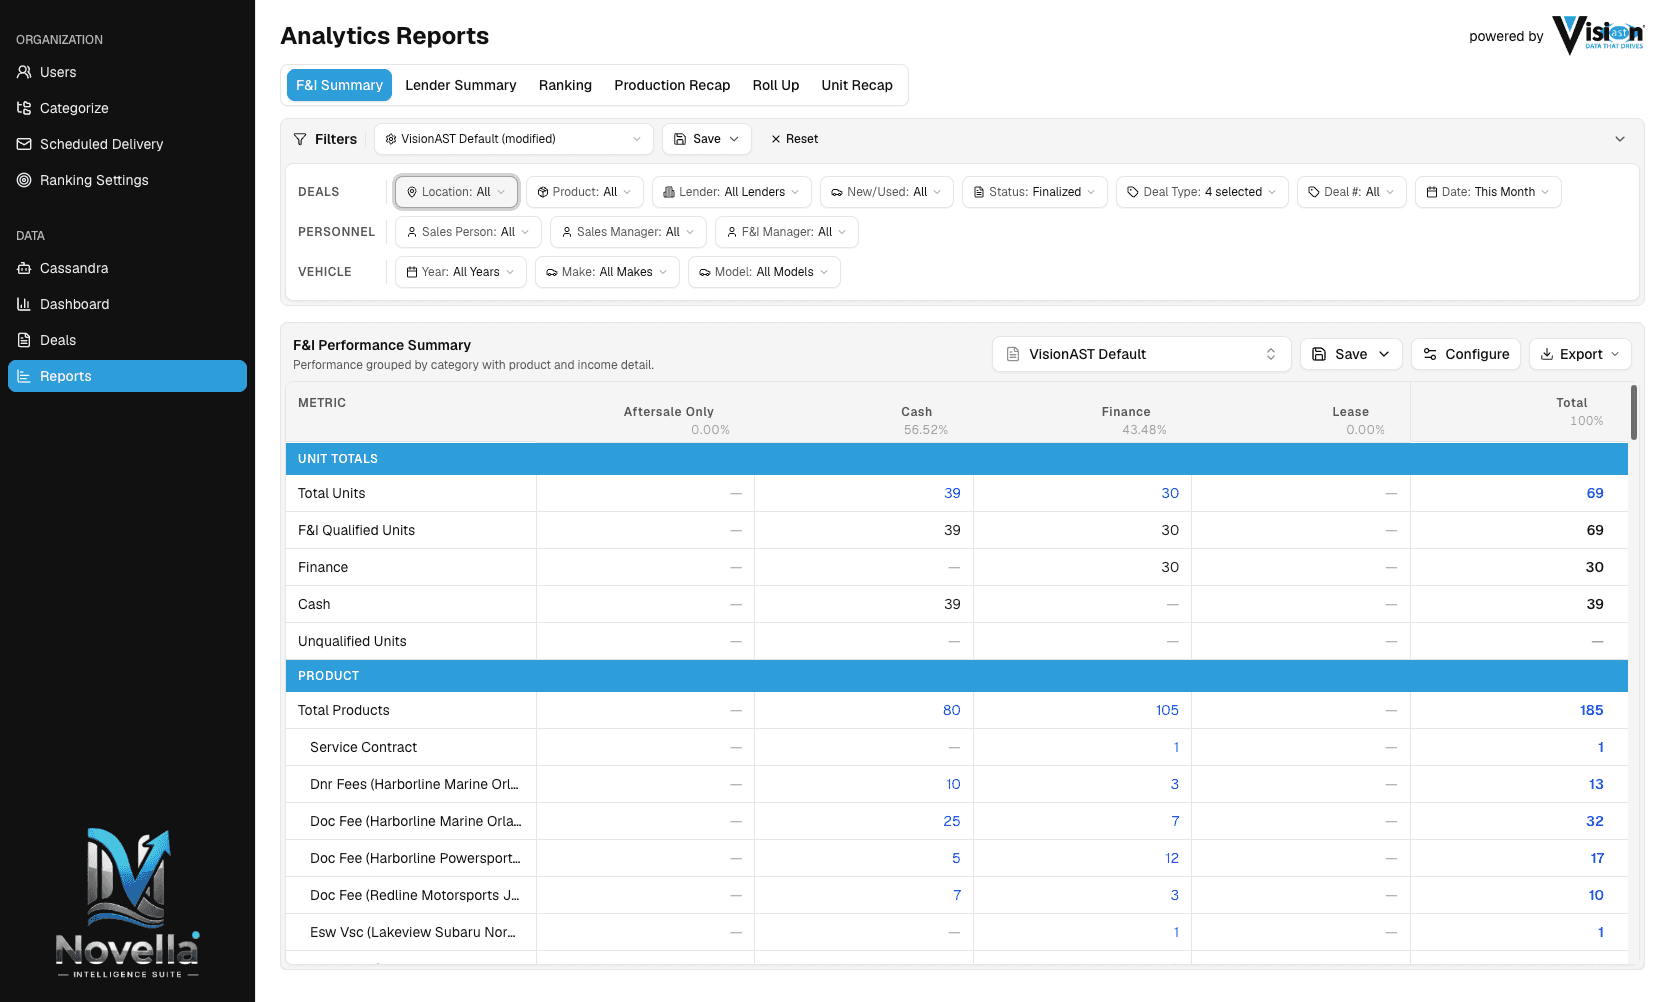Open the Year: All Years filter

pos(461,272)
